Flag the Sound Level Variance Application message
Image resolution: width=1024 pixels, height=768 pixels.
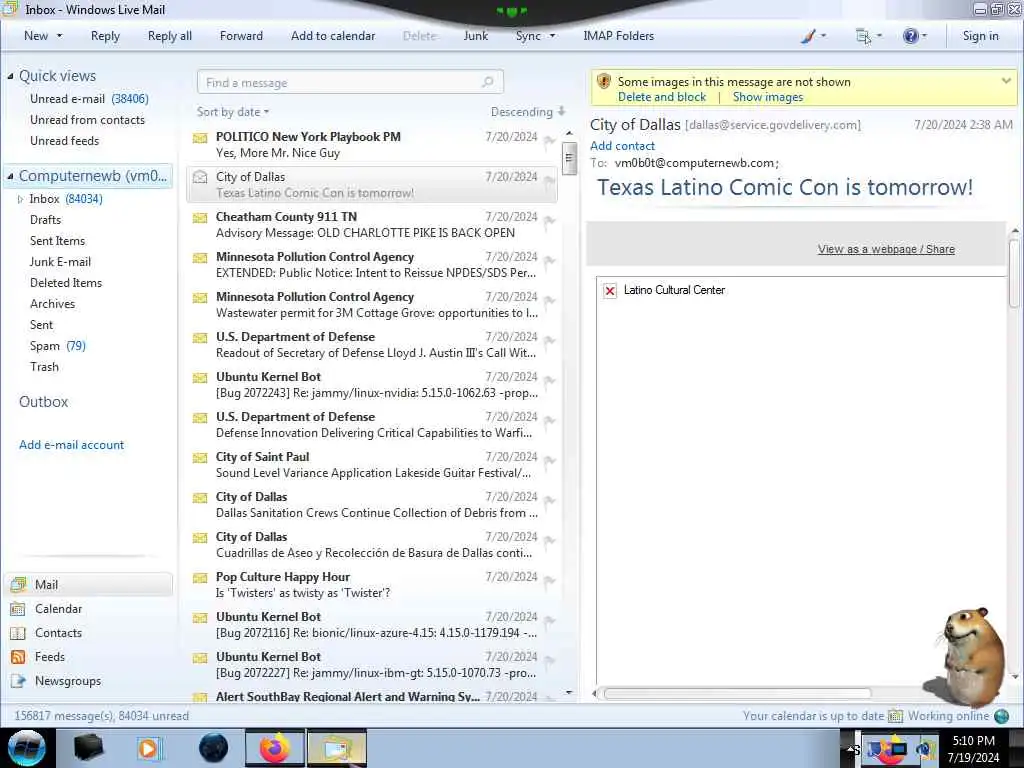point(549,460)
